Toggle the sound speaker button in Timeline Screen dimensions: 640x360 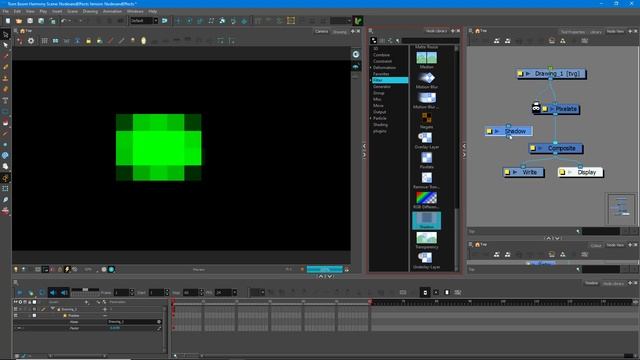[x=53, y=292]
